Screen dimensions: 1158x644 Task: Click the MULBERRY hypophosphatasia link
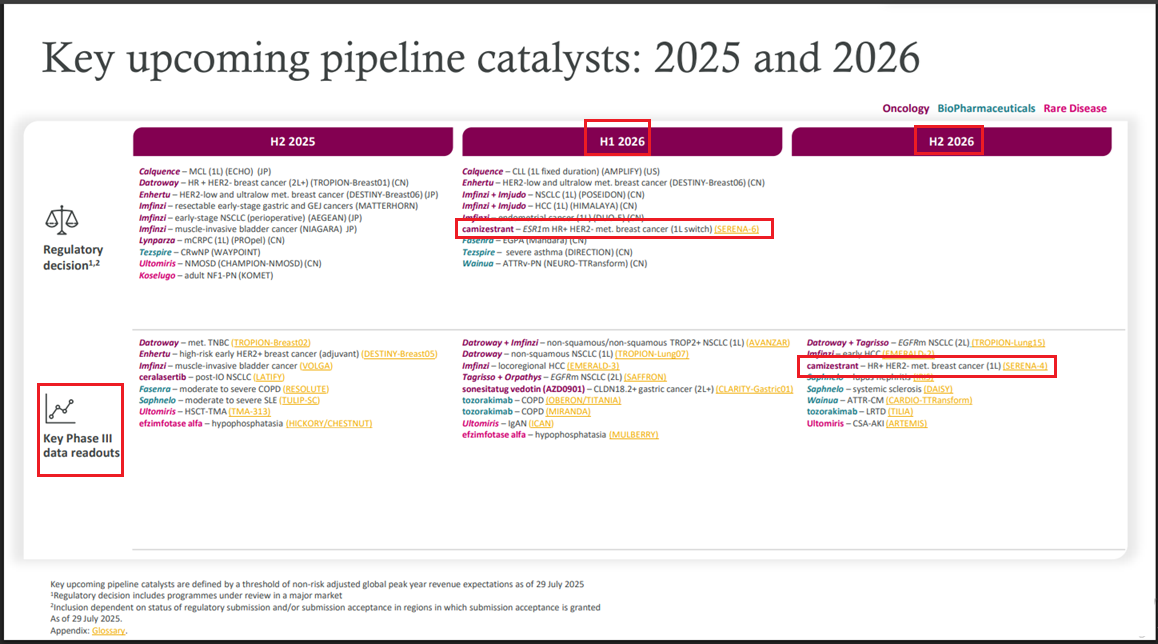pos(634,434)
